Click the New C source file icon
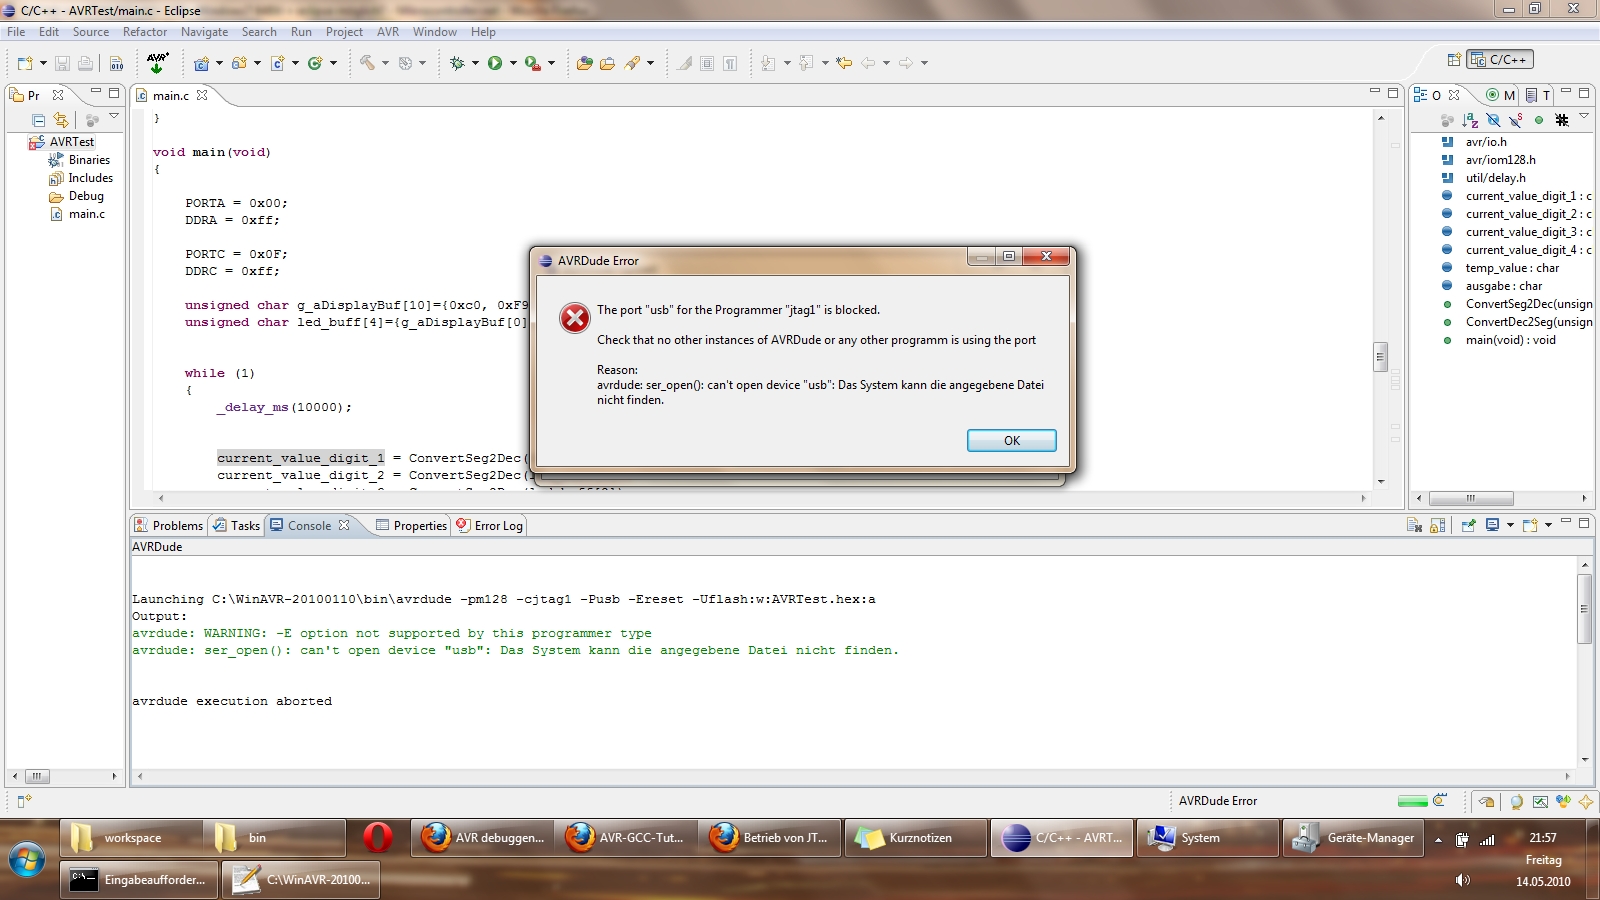This screenshot has height=900, width=1600. [x=277, y=63]
